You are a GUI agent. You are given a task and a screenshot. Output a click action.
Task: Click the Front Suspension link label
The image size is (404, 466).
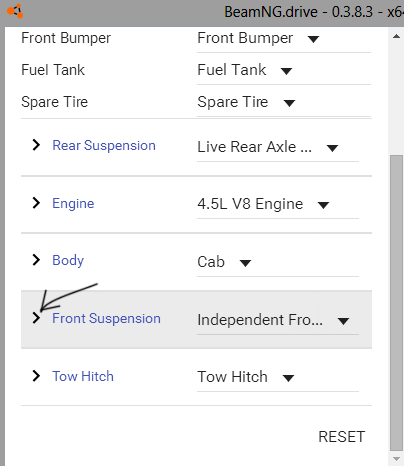106,318
